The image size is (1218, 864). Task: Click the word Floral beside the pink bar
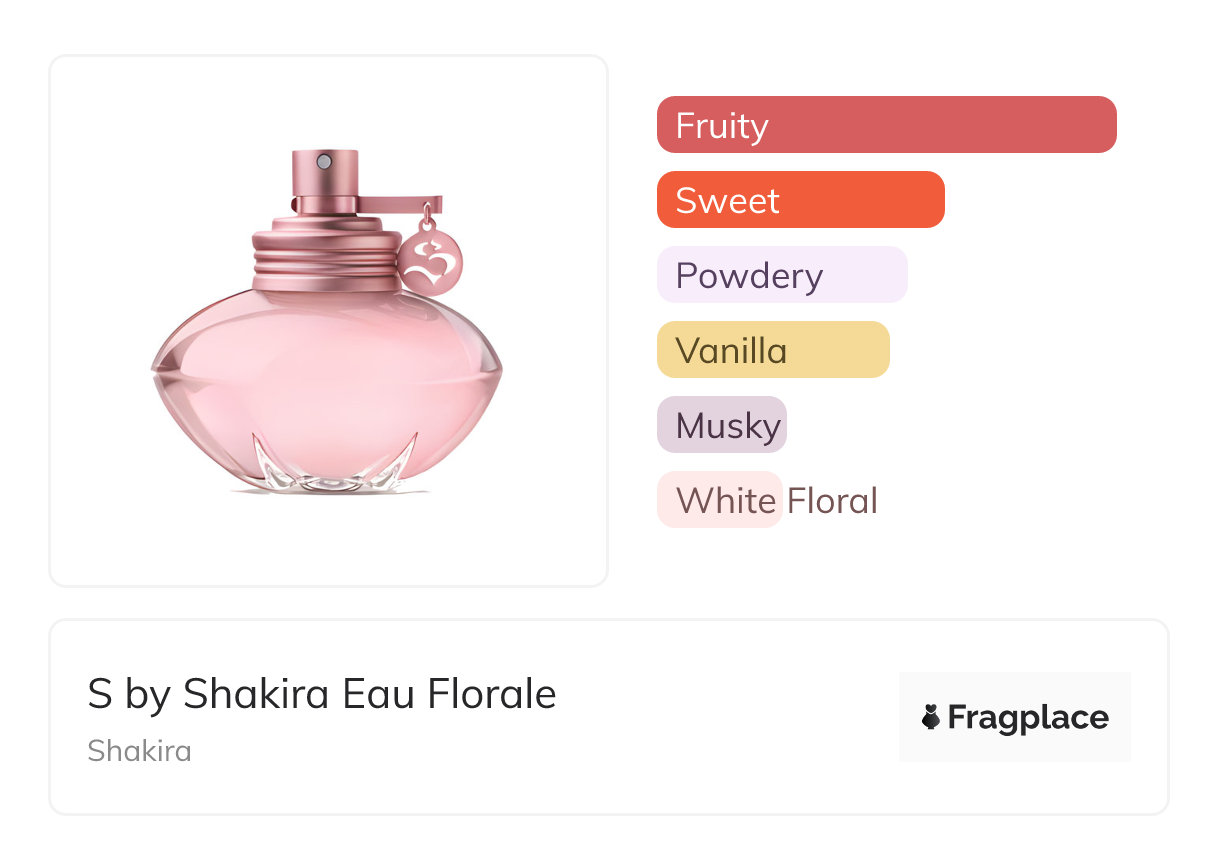point(832,500)
